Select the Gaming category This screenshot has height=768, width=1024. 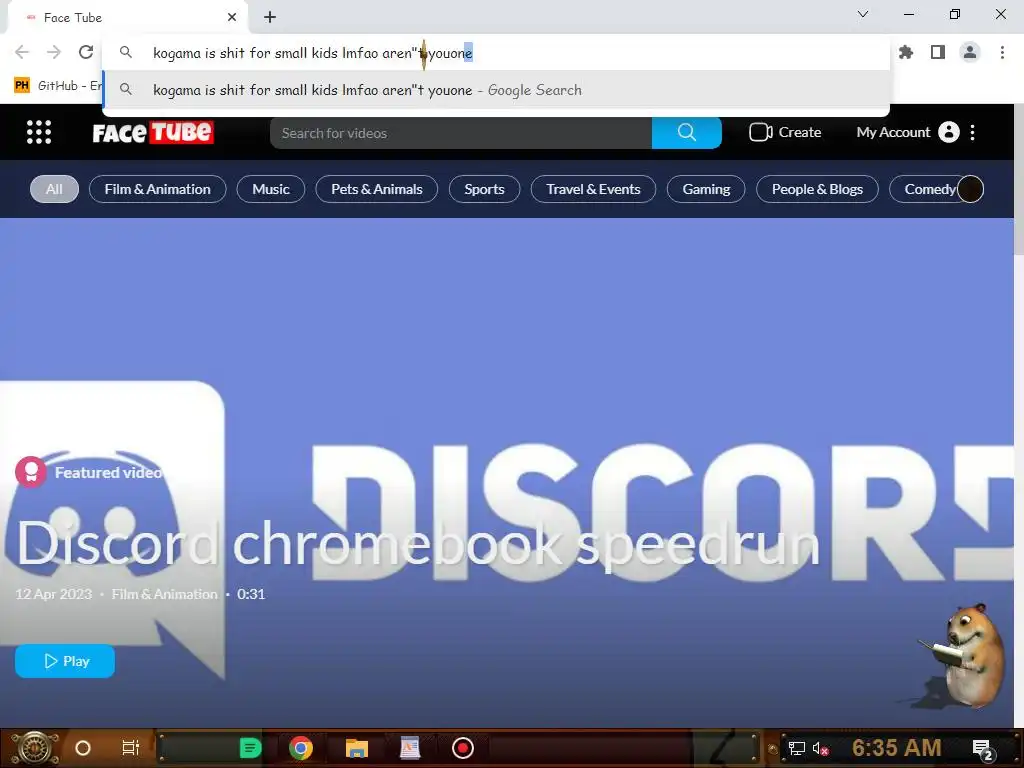[706, 189]
